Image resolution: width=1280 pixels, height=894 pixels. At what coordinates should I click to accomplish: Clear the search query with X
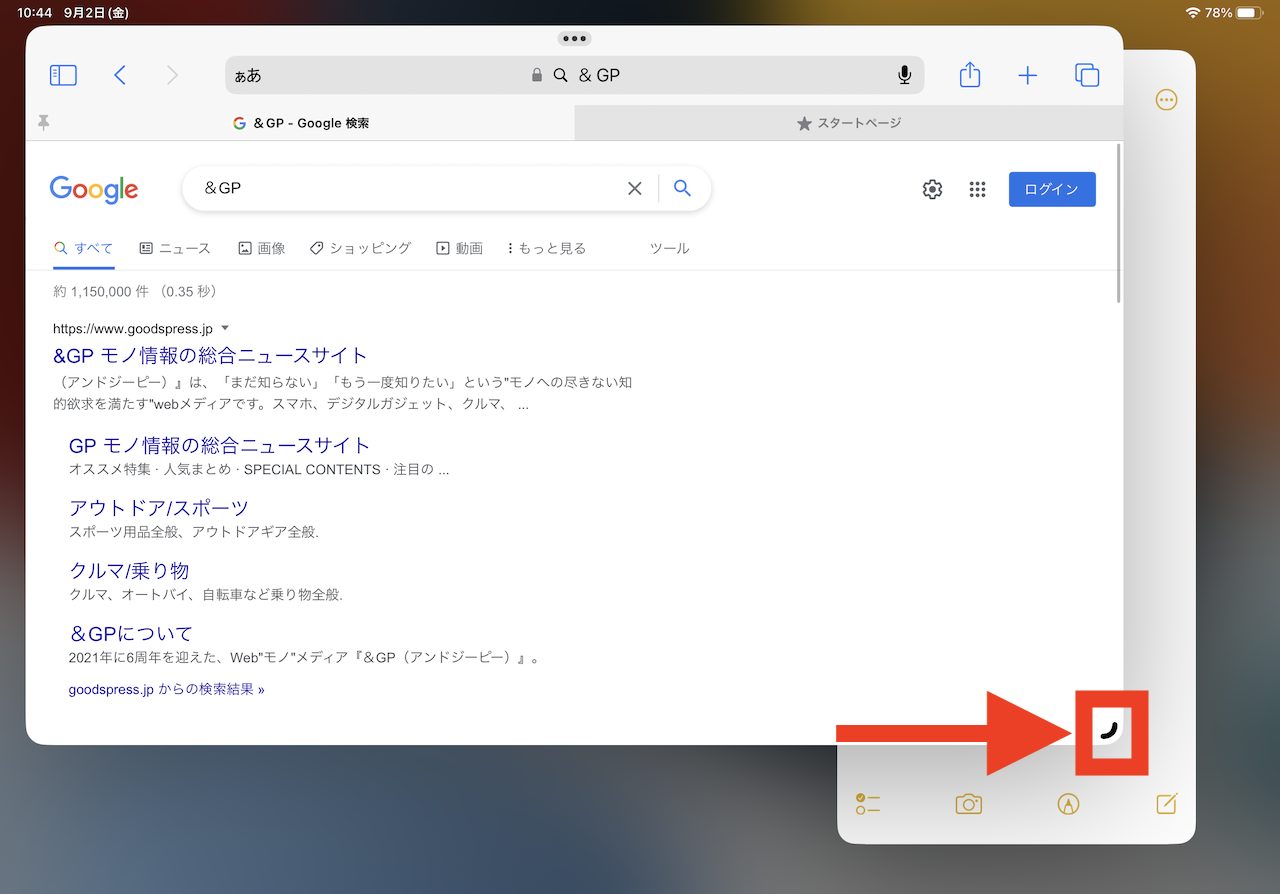[634, 188]
